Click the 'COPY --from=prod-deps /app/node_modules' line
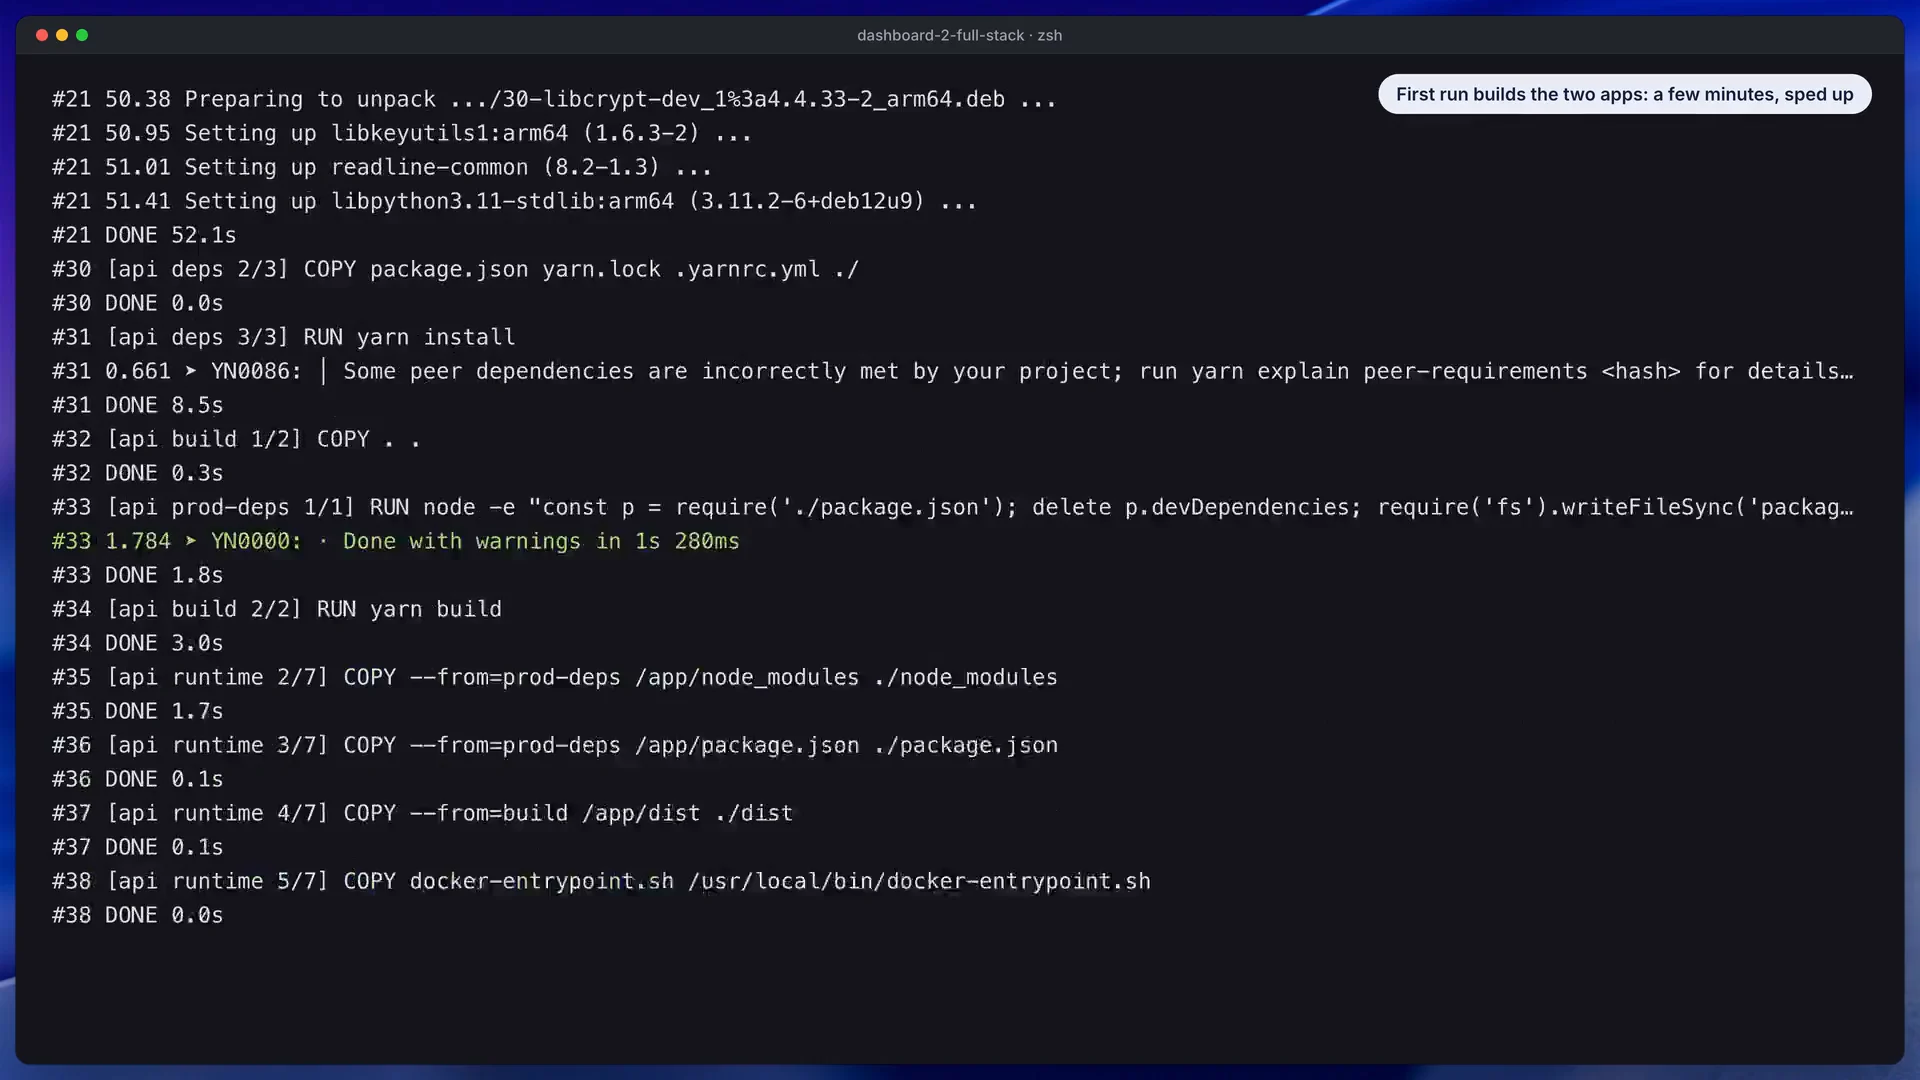Screen dimensions: 1920x1080 (x=555, y=677)
